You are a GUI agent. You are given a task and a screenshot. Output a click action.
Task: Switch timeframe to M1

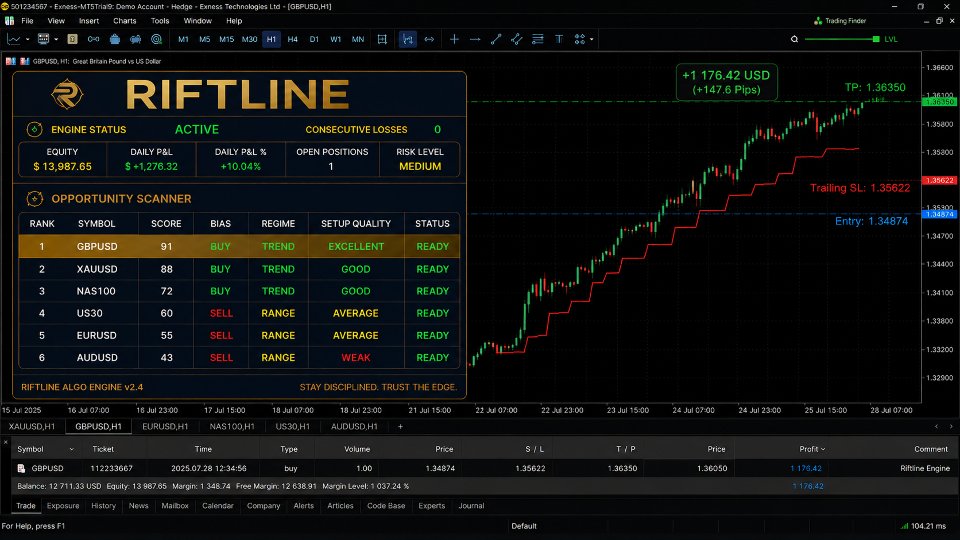[183, 39]
